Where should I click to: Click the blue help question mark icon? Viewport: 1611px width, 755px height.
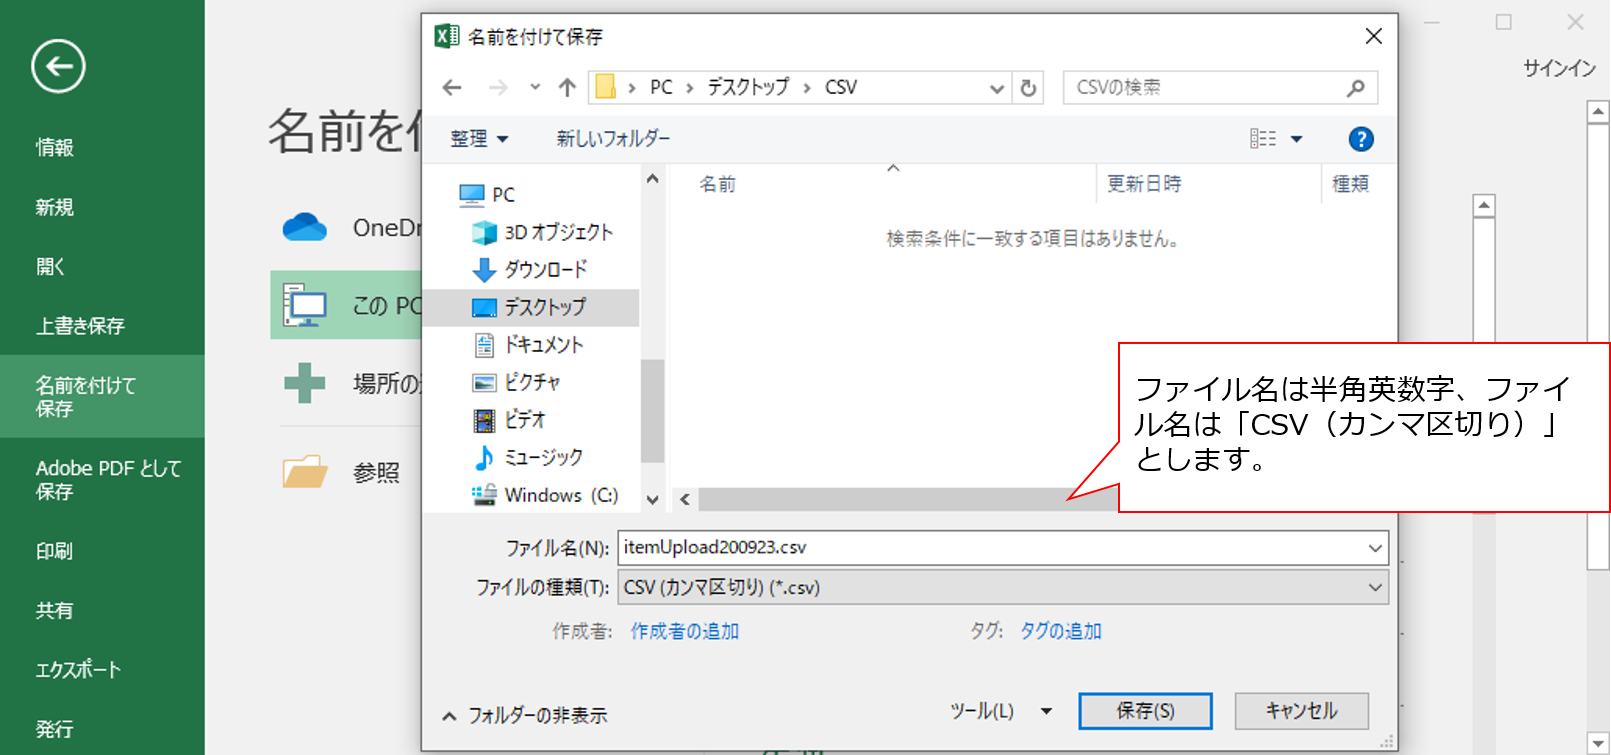coord(1360,139)
